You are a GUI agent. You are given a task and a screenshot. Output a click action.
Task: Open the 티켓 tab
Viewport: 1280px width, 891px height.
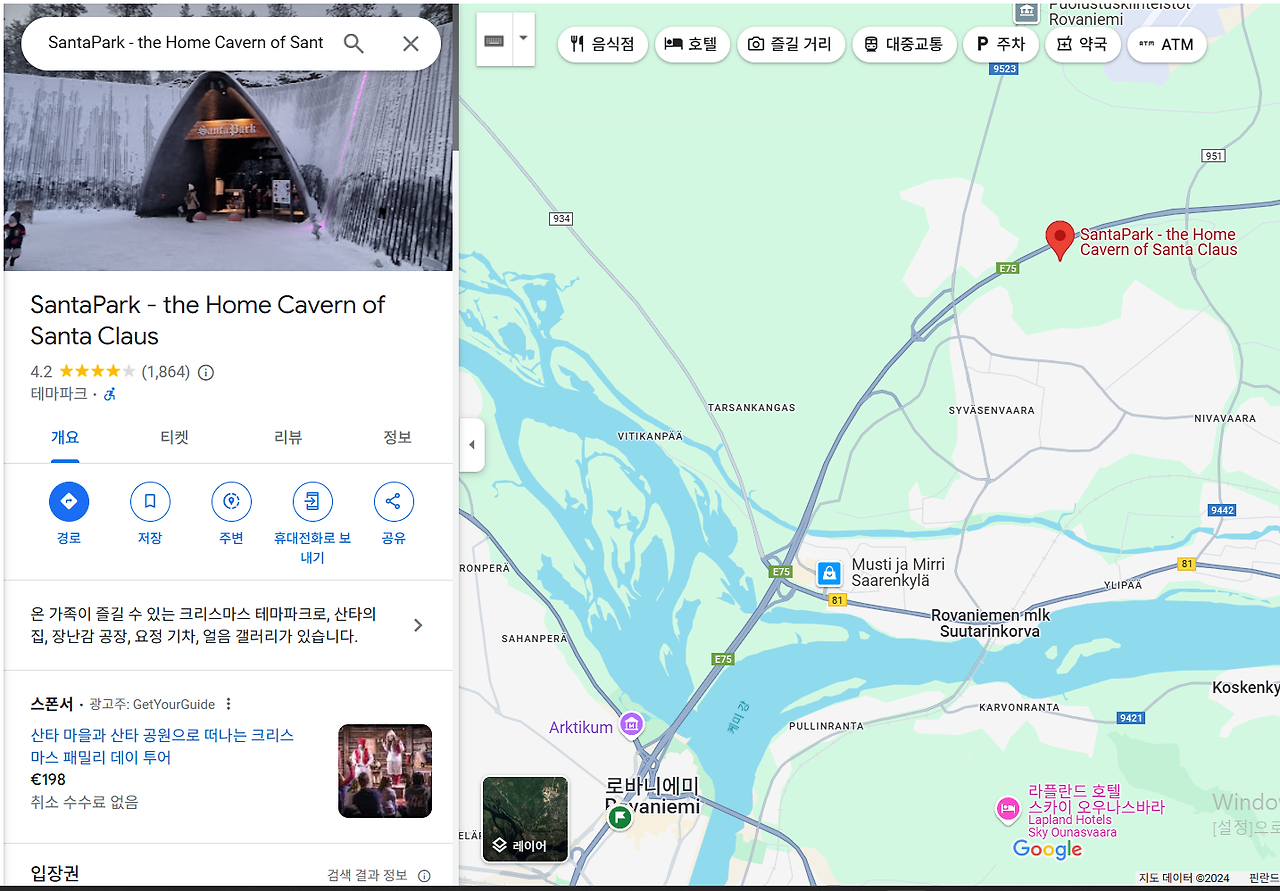tap(175, 437)
